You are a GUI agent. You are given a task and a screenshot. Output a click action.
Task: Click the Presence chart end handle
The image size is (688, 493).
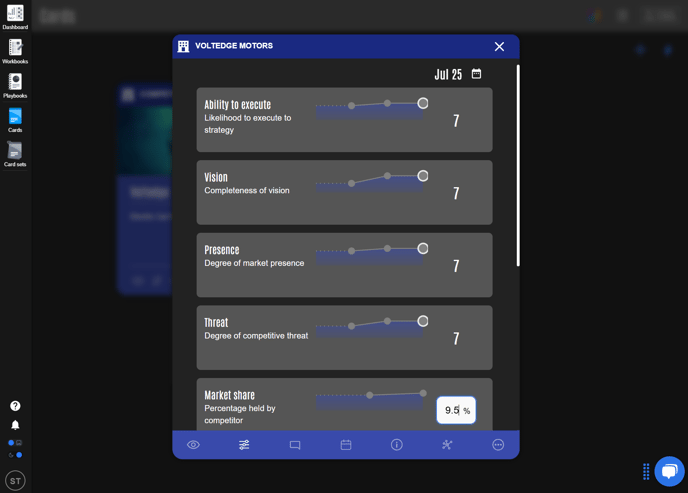coord(423,249)
